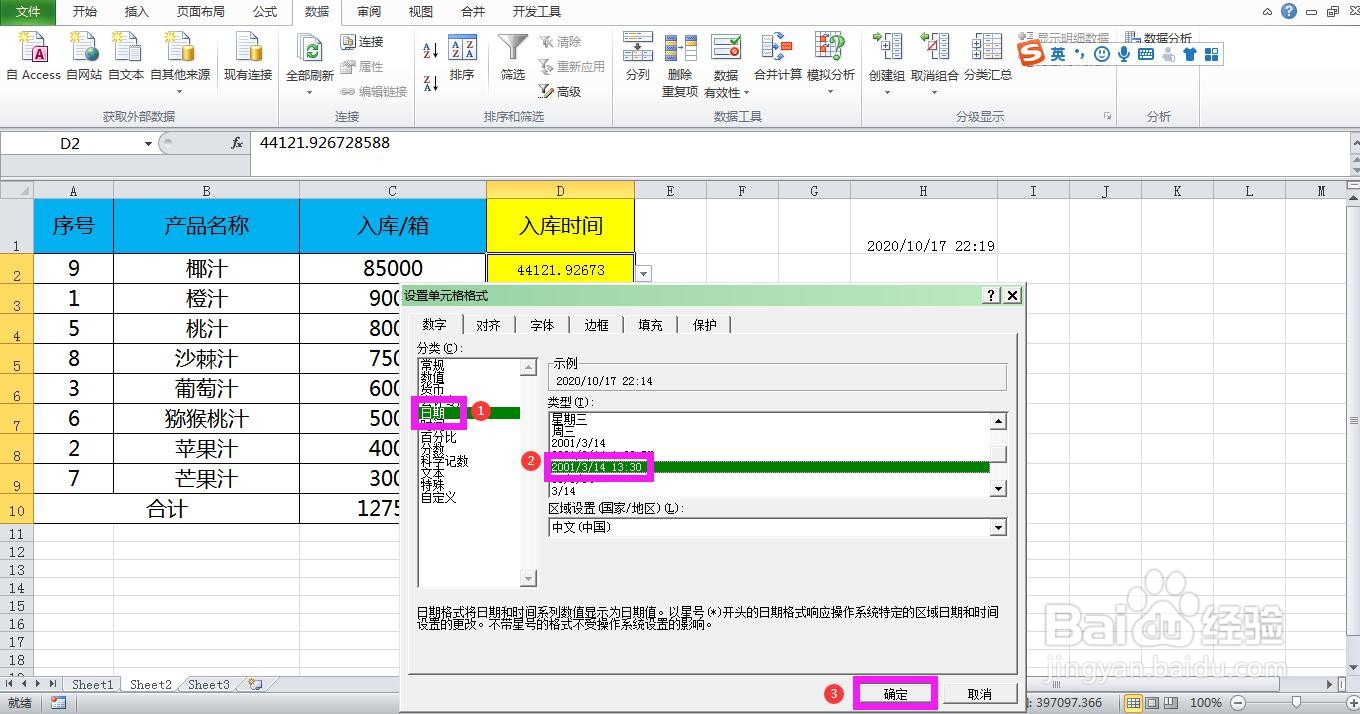Expand the 模拟分析 dropdown arrow
This screenshot has height=714, width=1360.
point(830,90)
